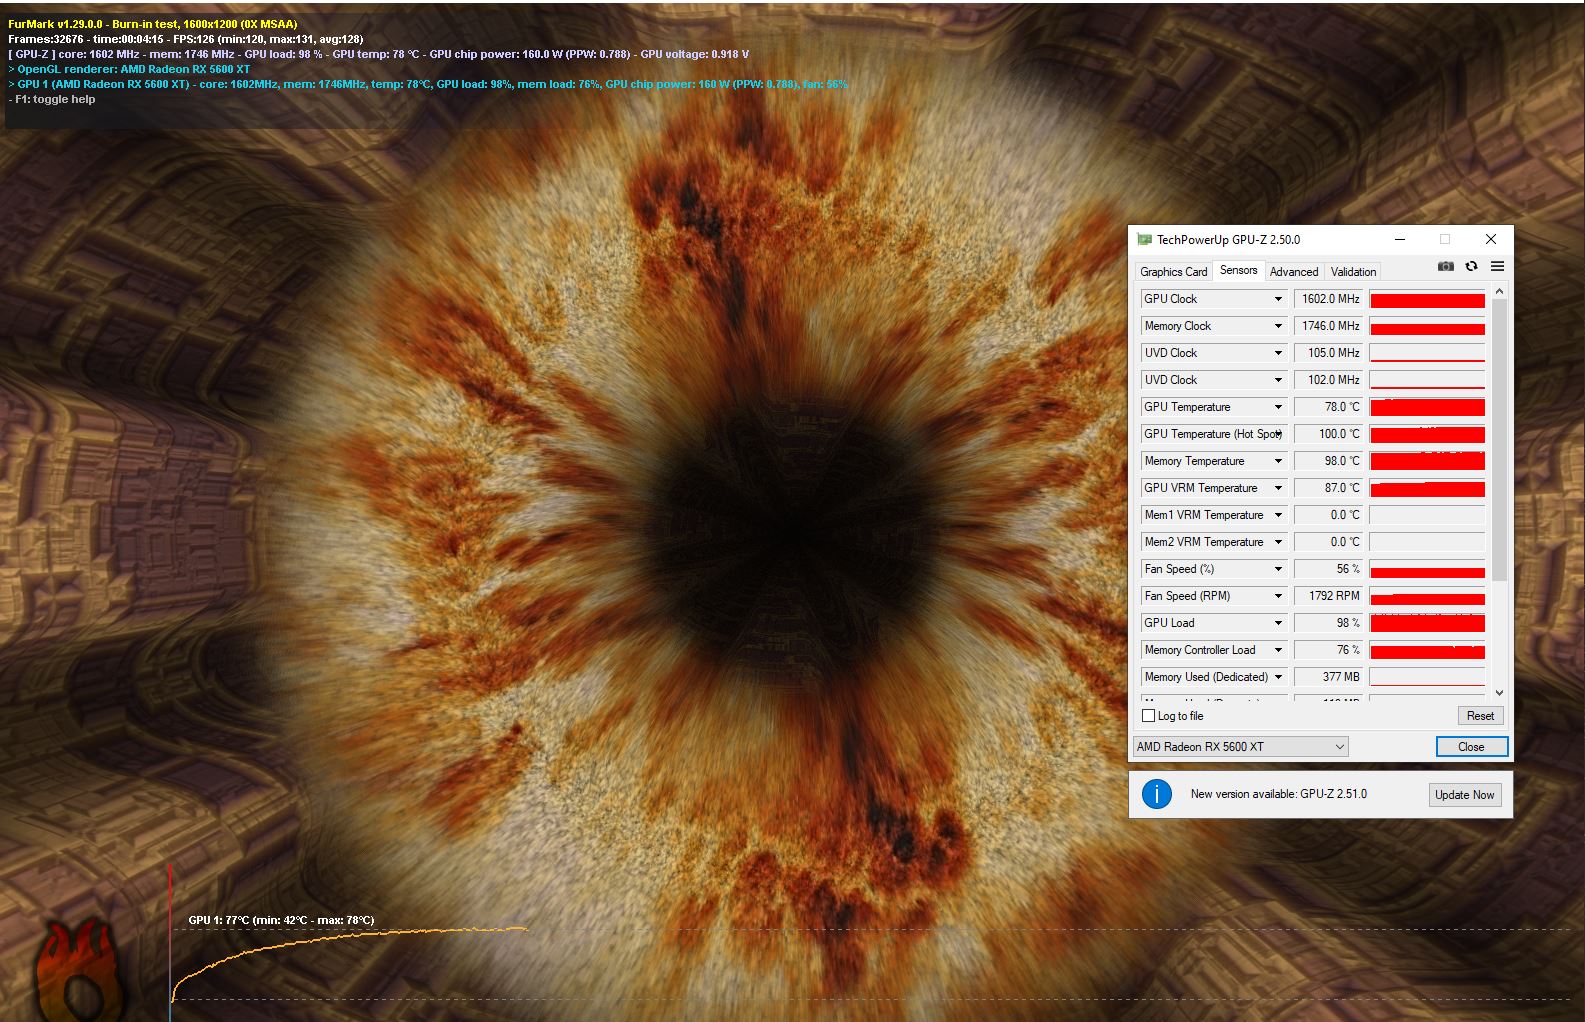Expand the Fan Speed (RPM) dropdown

tap(1278, 596)
